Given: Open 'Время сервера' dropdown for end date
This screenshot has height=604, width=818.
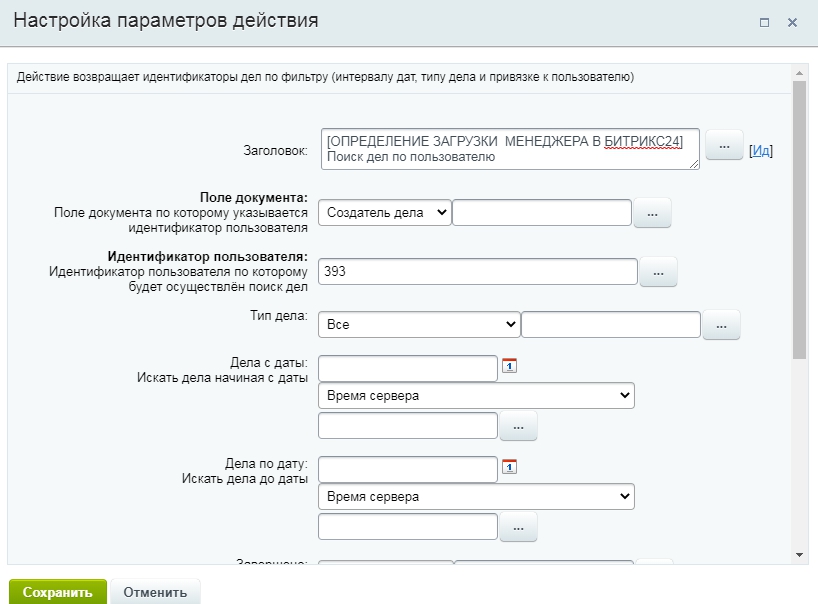Looking at the screenshot, I should [x=476, y=496].
